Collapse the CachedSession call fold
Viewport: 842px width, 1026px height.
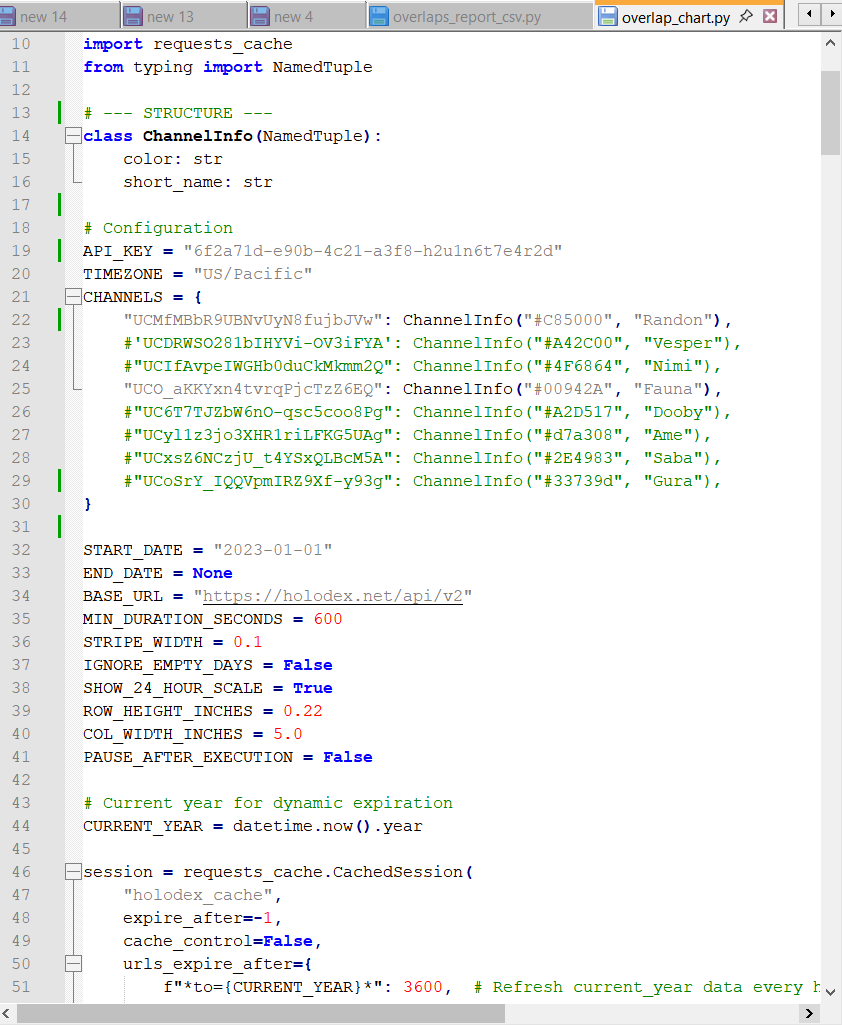pyautogui.click(x=73, y=872)
